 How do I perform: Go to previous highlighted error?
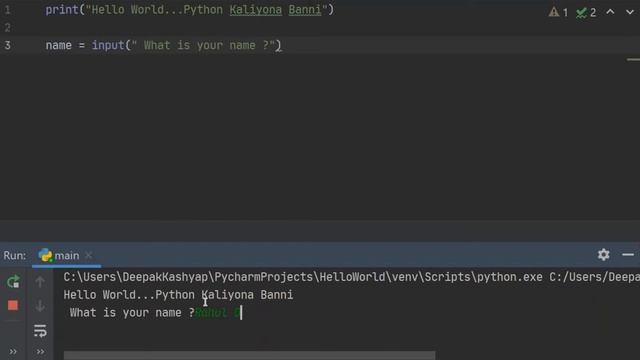pyautogui.click(x=610, y=12)
